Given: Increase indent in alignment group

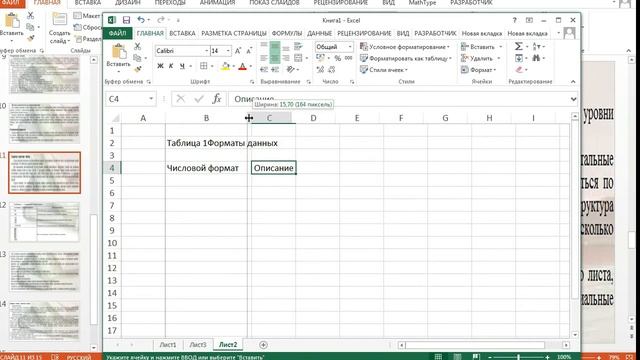Looking at the screenshot, I should pyautogui.click(x=275, y=70).
